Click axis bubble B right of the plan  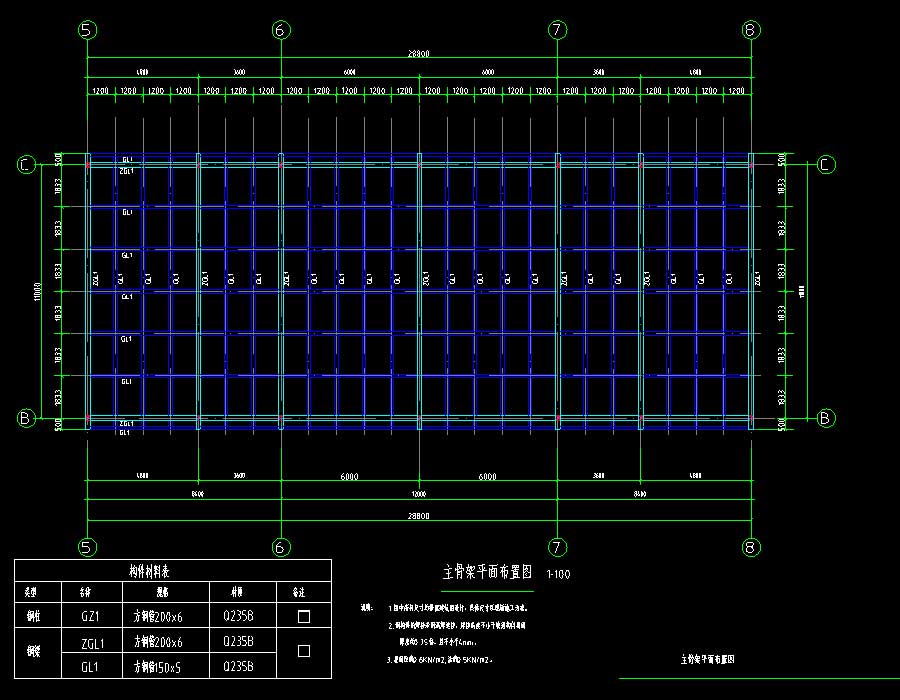pyautogui.click(x=825, y=418)
